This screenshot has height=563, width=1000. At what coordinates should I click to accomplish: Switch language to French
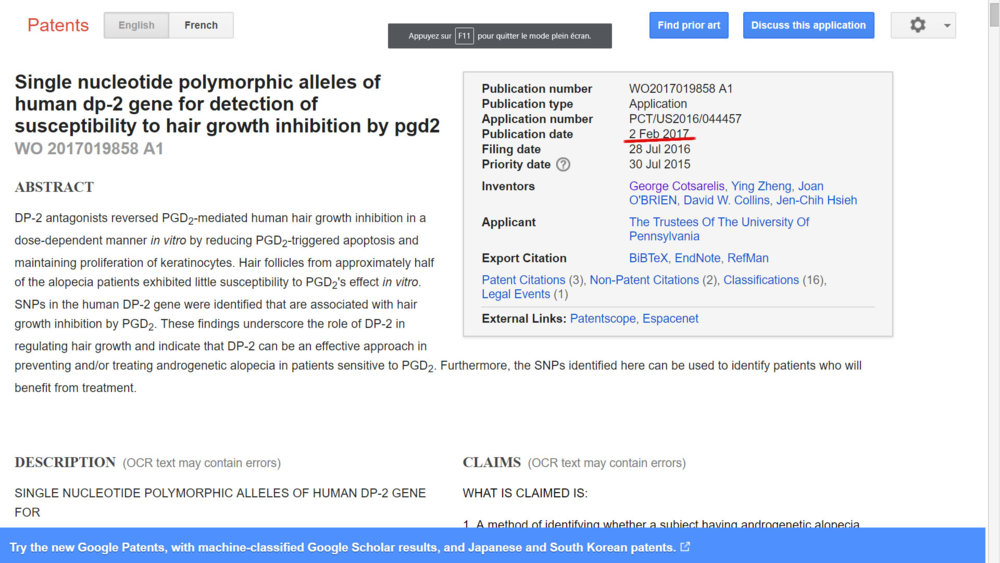click(201, 25)
